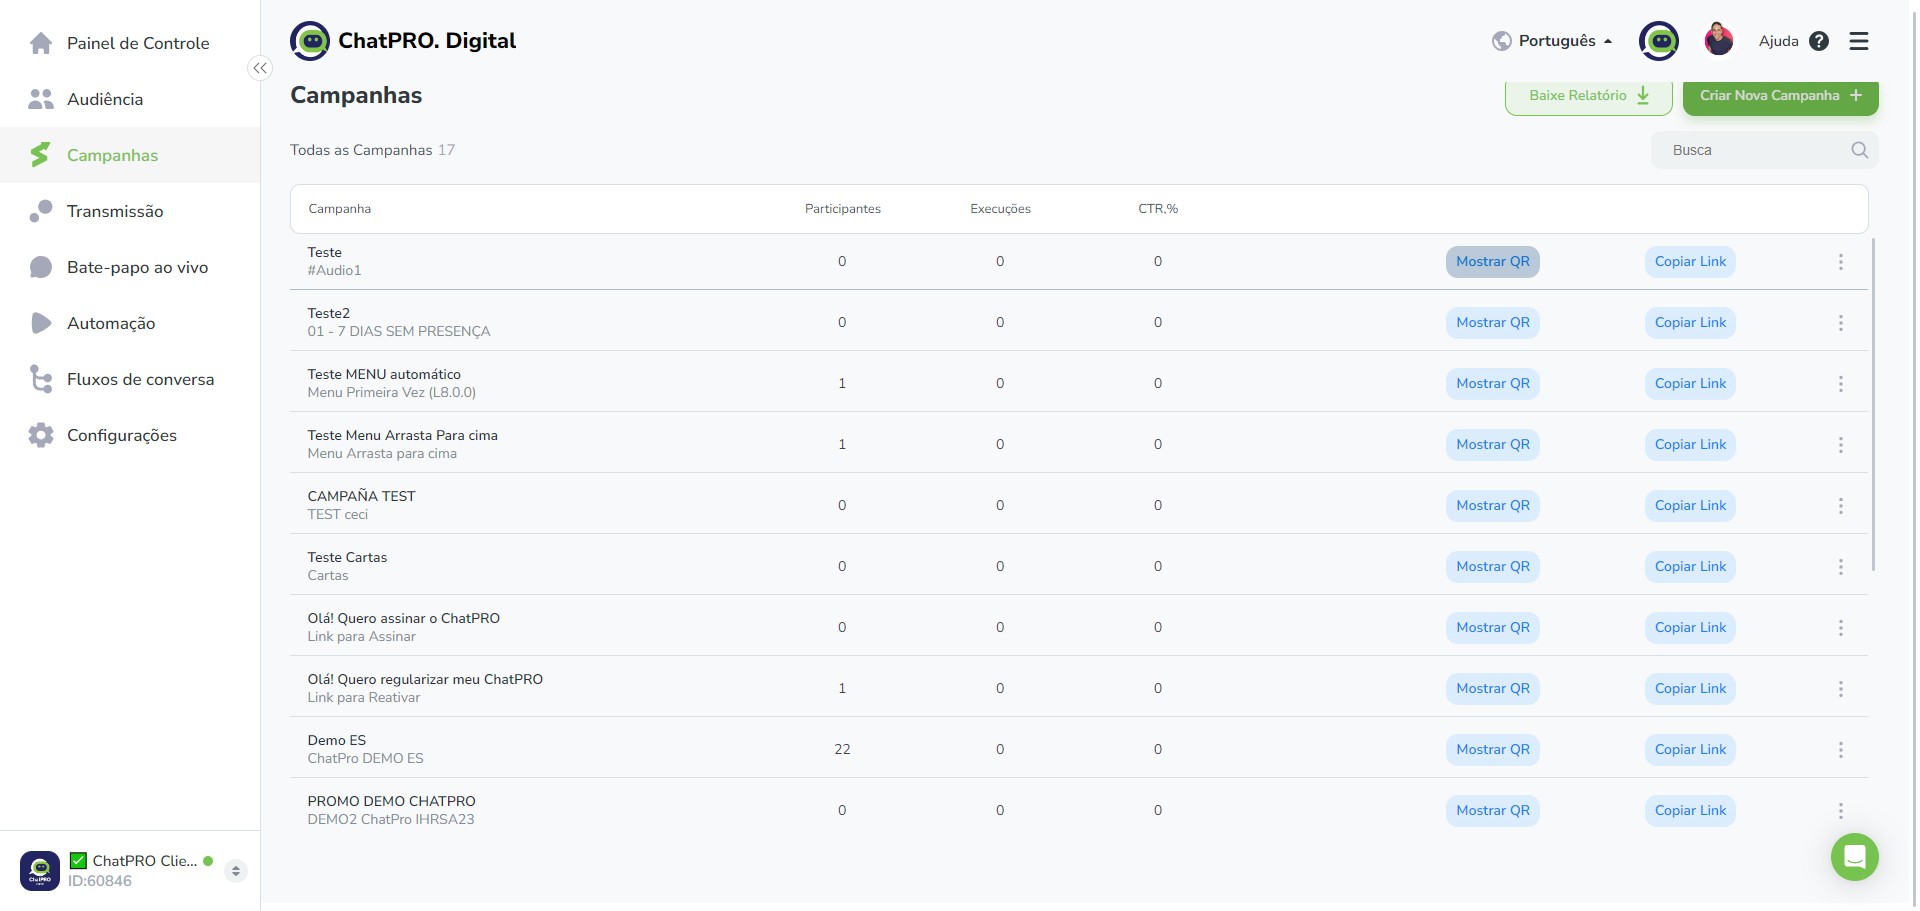1920x911 pixels.
Task: Open the three-dot menu for Olá! Quero assinar o ChatPRO
Action: pyautogui.click(x=1840, y=628)
